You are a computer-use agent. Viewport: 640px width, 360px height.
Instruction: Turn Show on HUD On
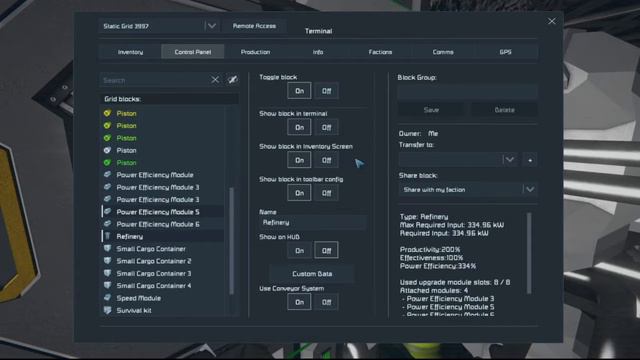pos(299,250)
